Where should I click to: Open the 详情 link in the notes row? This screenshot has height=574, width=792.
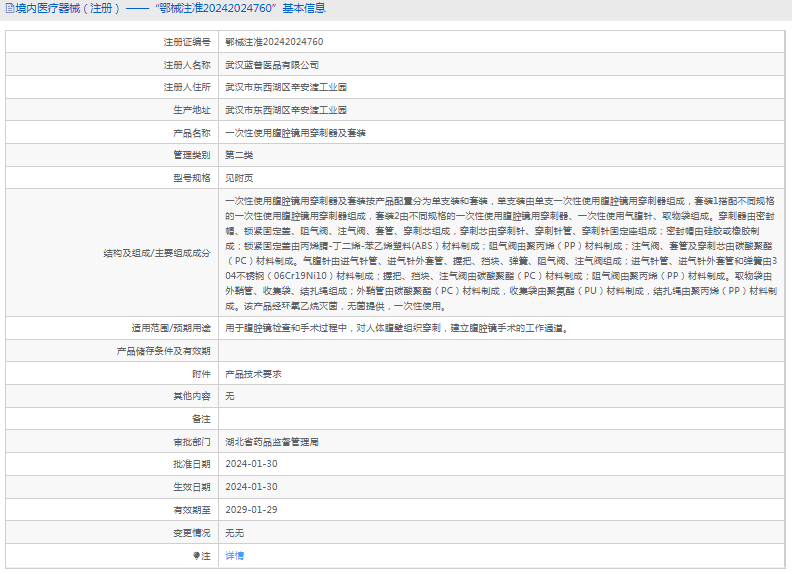(234, 556)
